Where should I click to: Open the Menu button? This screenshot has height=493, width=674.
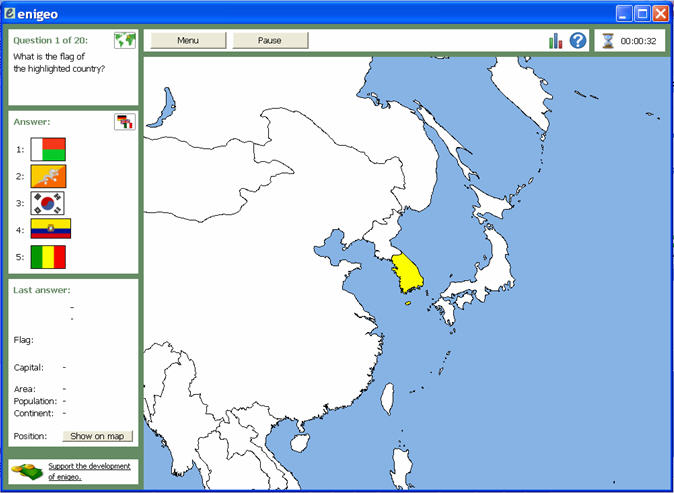click(188, 40)
